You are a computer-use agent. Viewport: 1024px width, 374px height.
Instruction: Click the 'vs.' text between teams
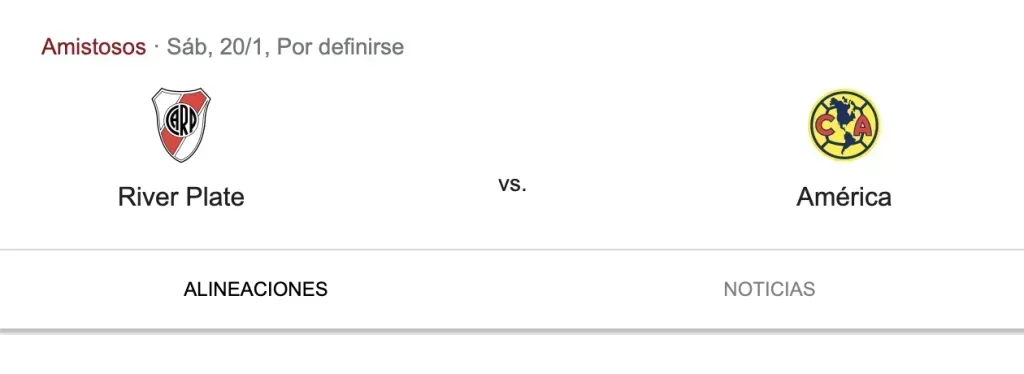513,185
